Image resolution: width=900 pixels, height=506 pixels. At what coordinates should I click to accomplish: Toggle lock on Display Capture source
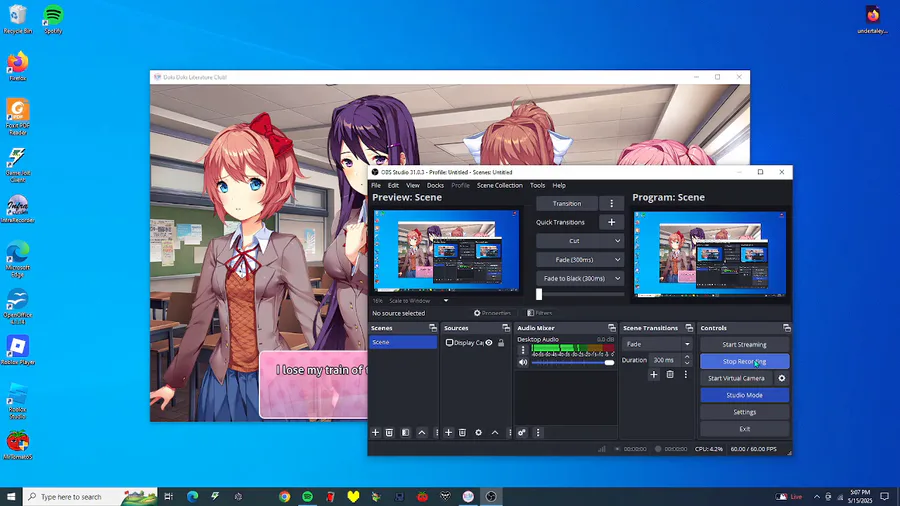501,342
